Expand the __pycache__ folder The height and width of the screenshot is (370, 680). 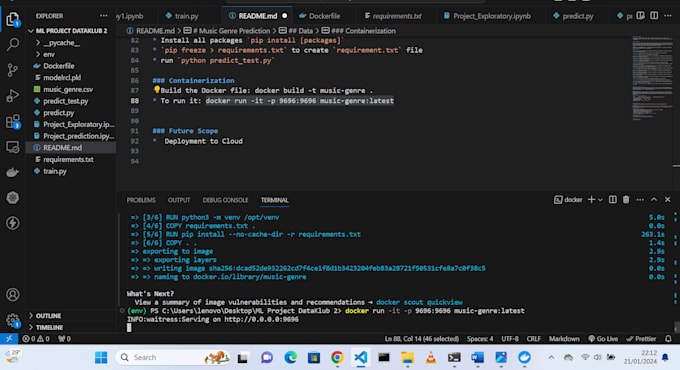pyautogui.click(x=62, y=43)
